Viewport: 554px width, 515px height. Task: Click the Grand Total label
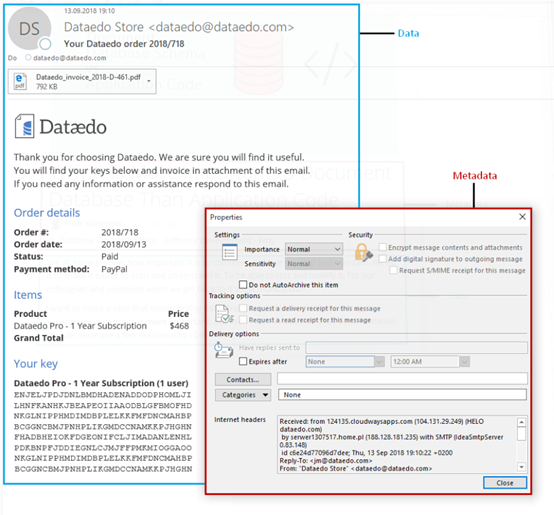click(x=39, y=338)
